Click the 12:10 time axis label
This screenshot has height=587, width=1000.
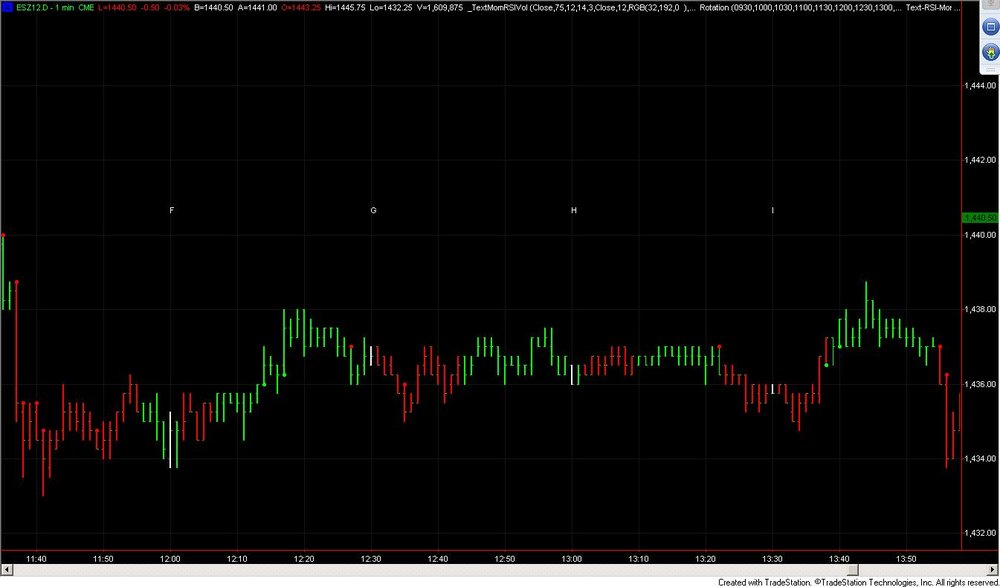(x=237, y=559)
